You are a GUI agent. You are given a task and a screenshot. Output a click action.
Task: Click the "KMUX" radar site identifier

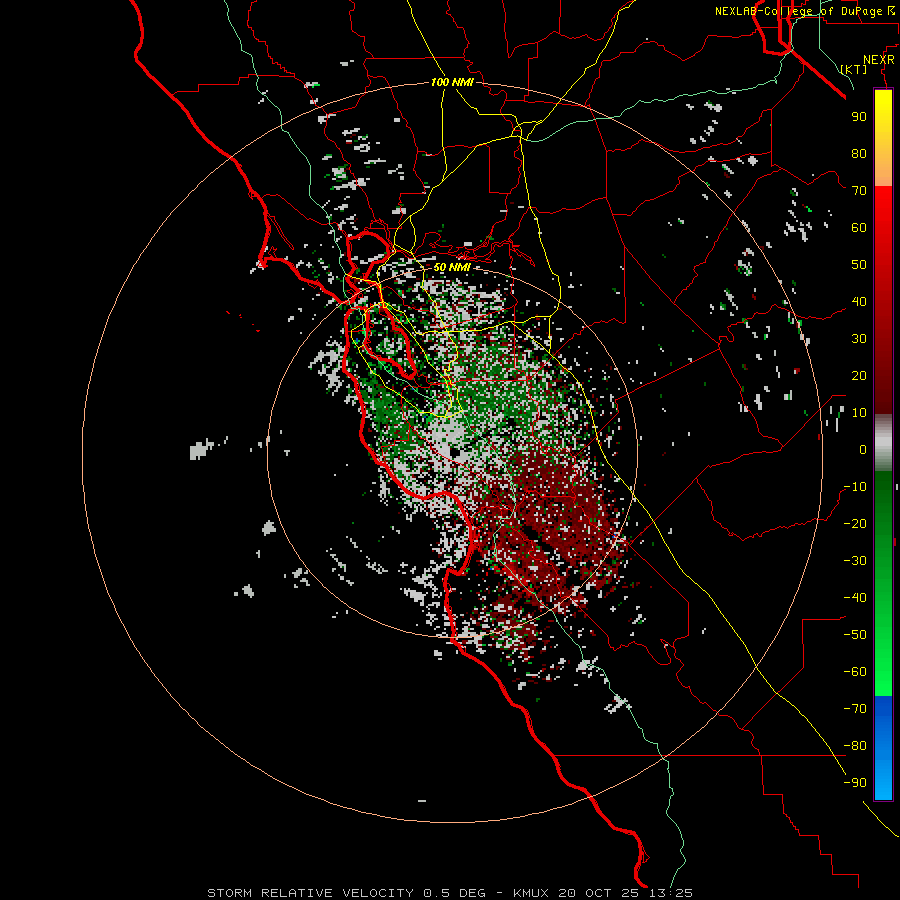530,893
